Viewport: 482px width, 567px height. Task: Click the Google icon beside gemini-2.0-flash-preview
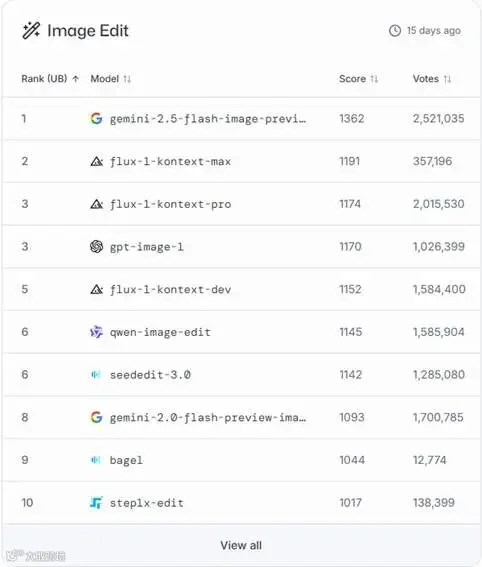(x=96, y=417)
